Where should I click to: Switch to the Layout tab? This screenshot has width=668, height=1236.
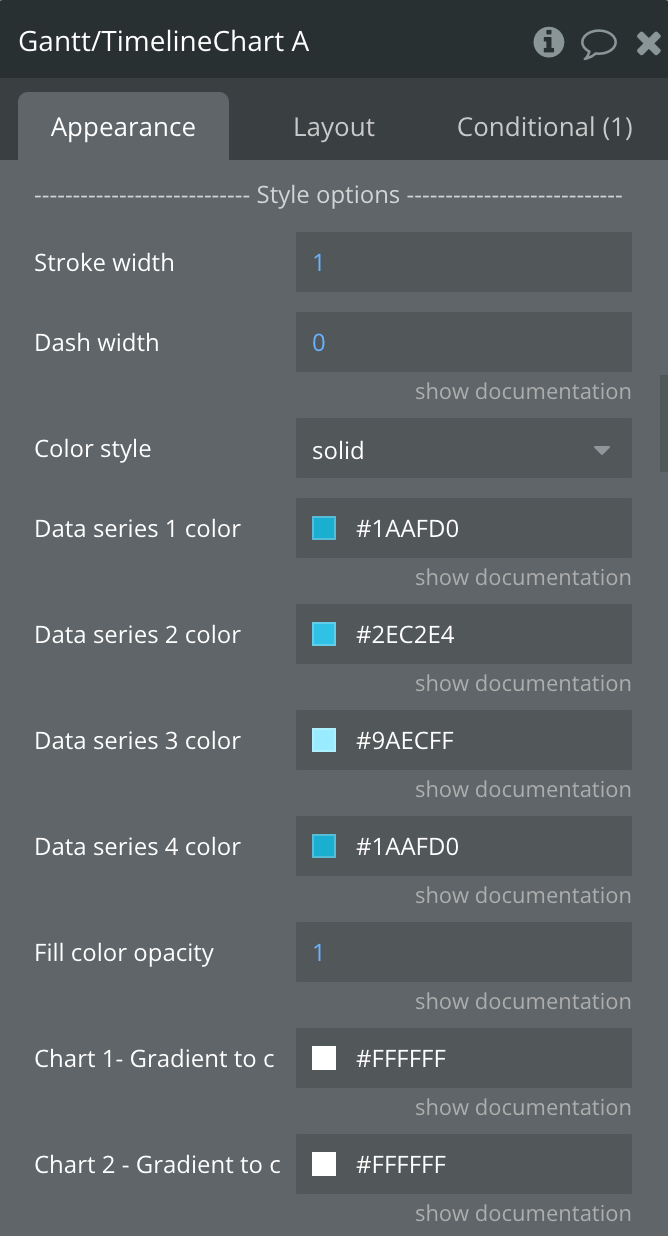click(x=334, y=127)
